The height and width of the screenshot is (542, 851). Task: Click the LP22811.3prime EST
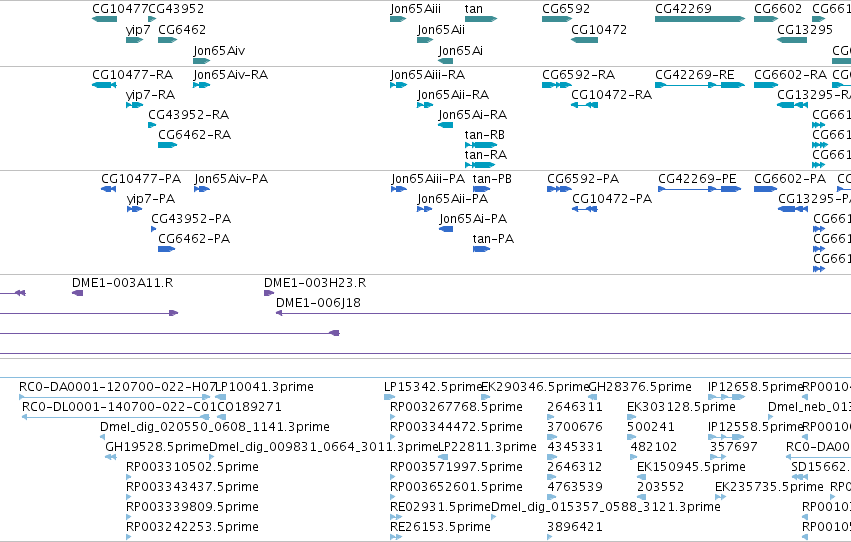[443, 457]
